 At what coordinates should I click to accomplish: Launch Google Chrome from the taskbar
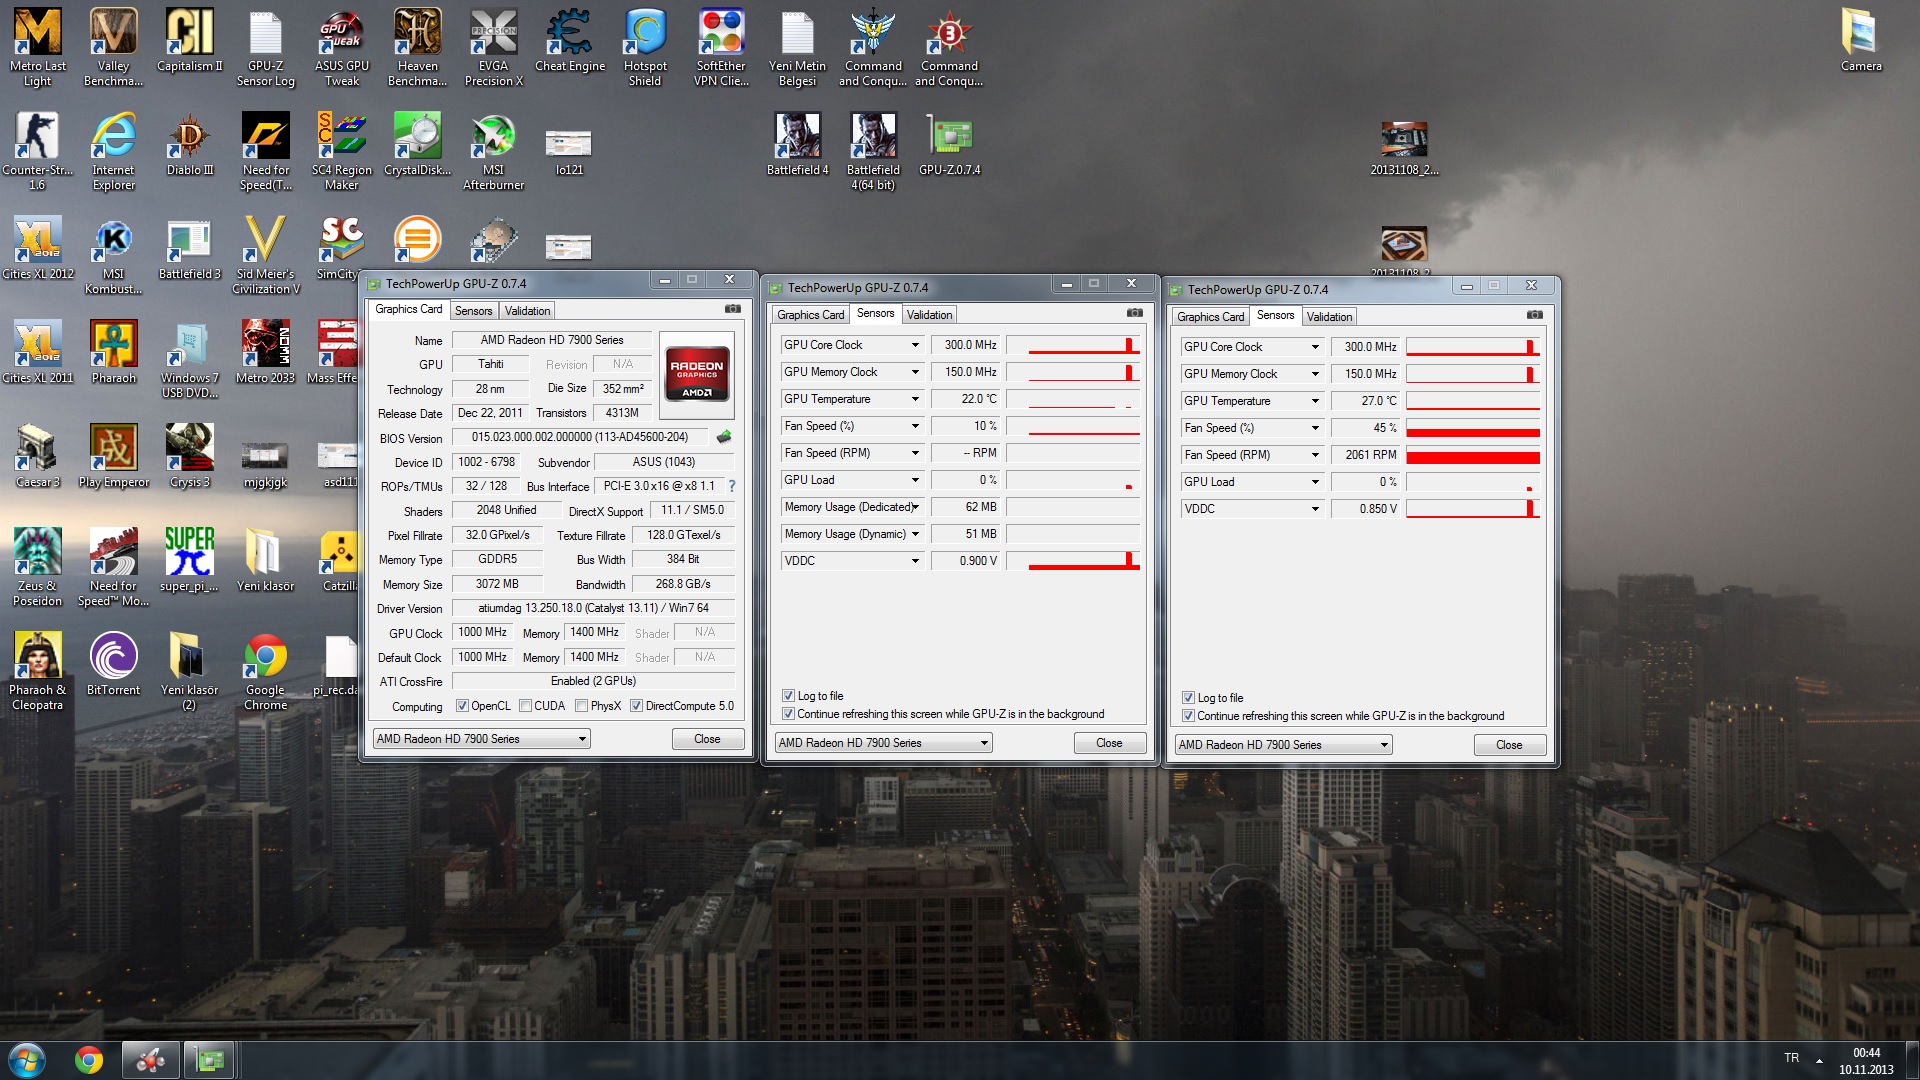click(x=89, y=1060)
